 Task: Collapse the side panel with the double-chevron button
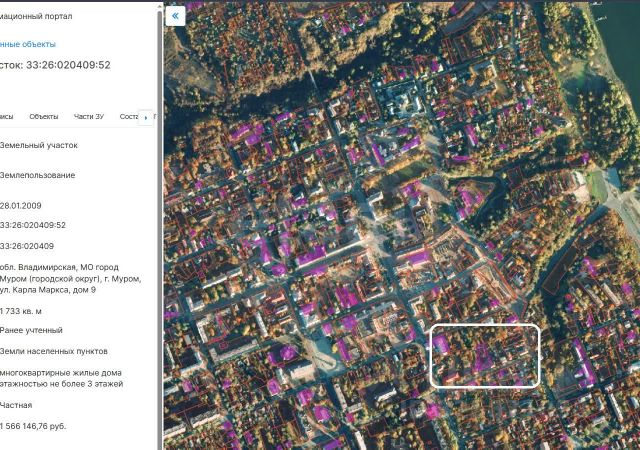tap(175, 16)
